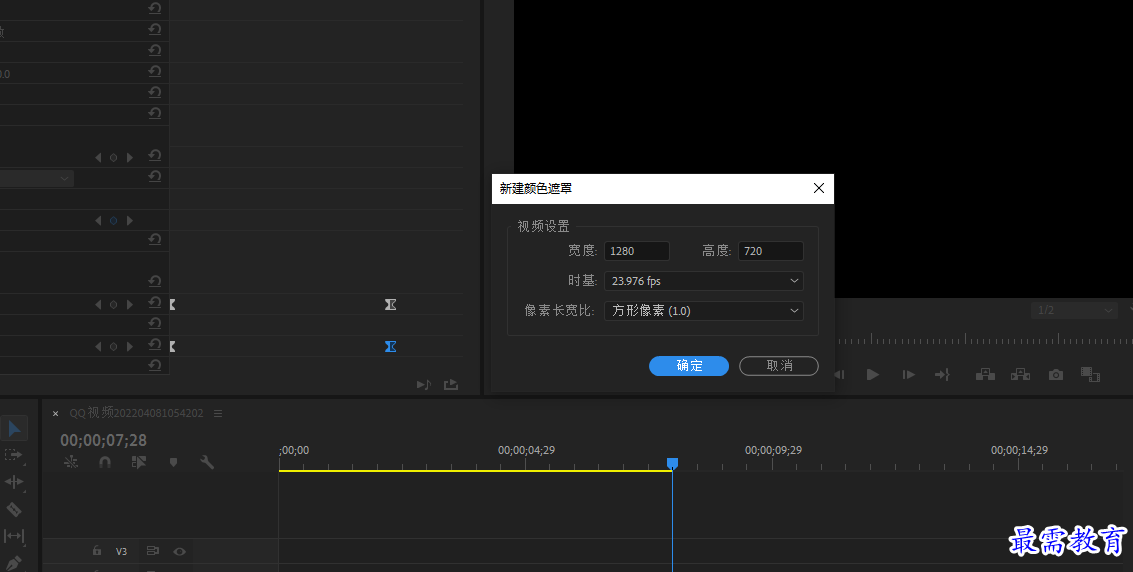The height and width of the screenshot is (572, 1133).
Task: Edit the 宽度 width field
Action: coord(637,251)
